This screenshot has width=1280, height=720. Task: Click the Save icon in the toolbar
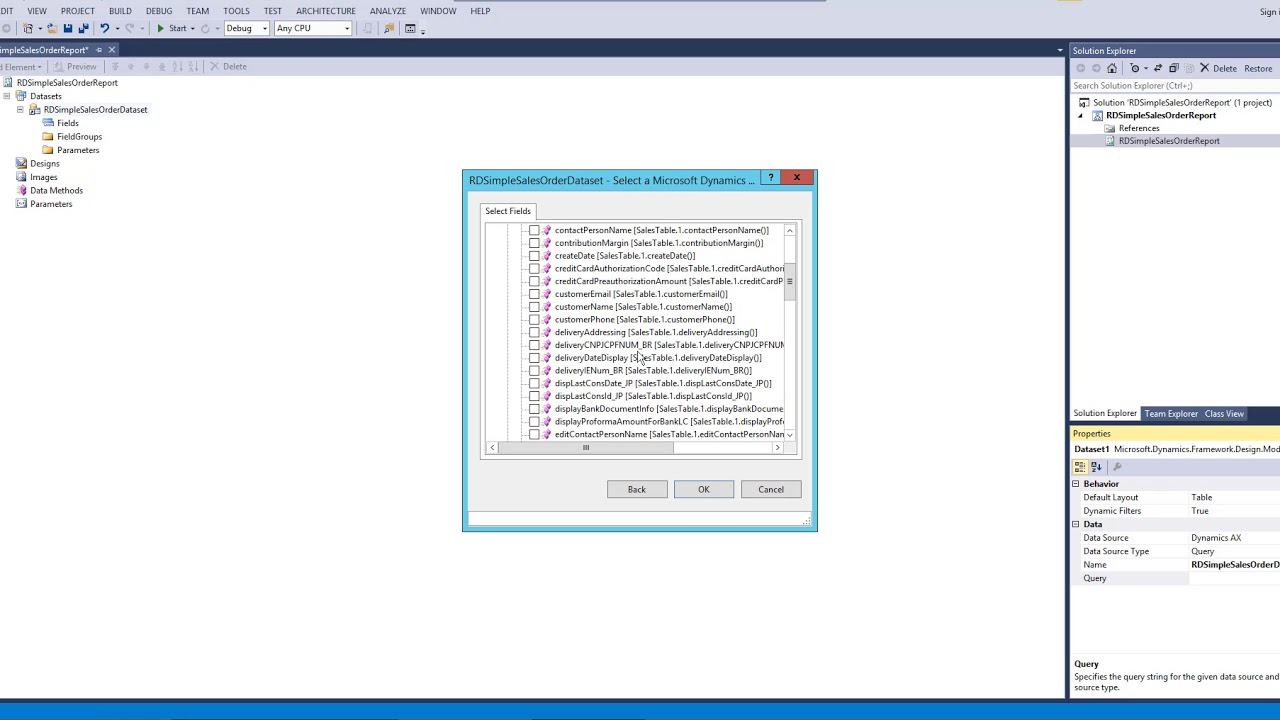click(67, 28)
